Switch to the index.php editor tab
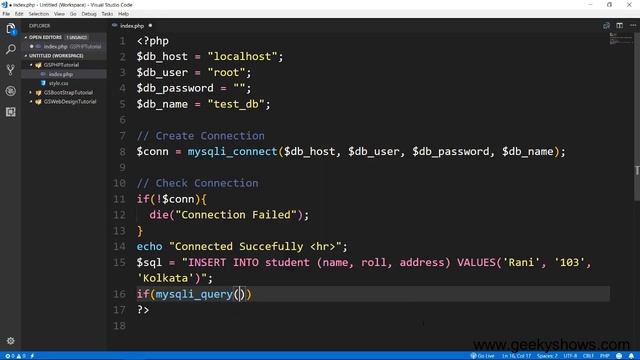The width and height of the screenshot is (640, 360). [x=132, y=26]
